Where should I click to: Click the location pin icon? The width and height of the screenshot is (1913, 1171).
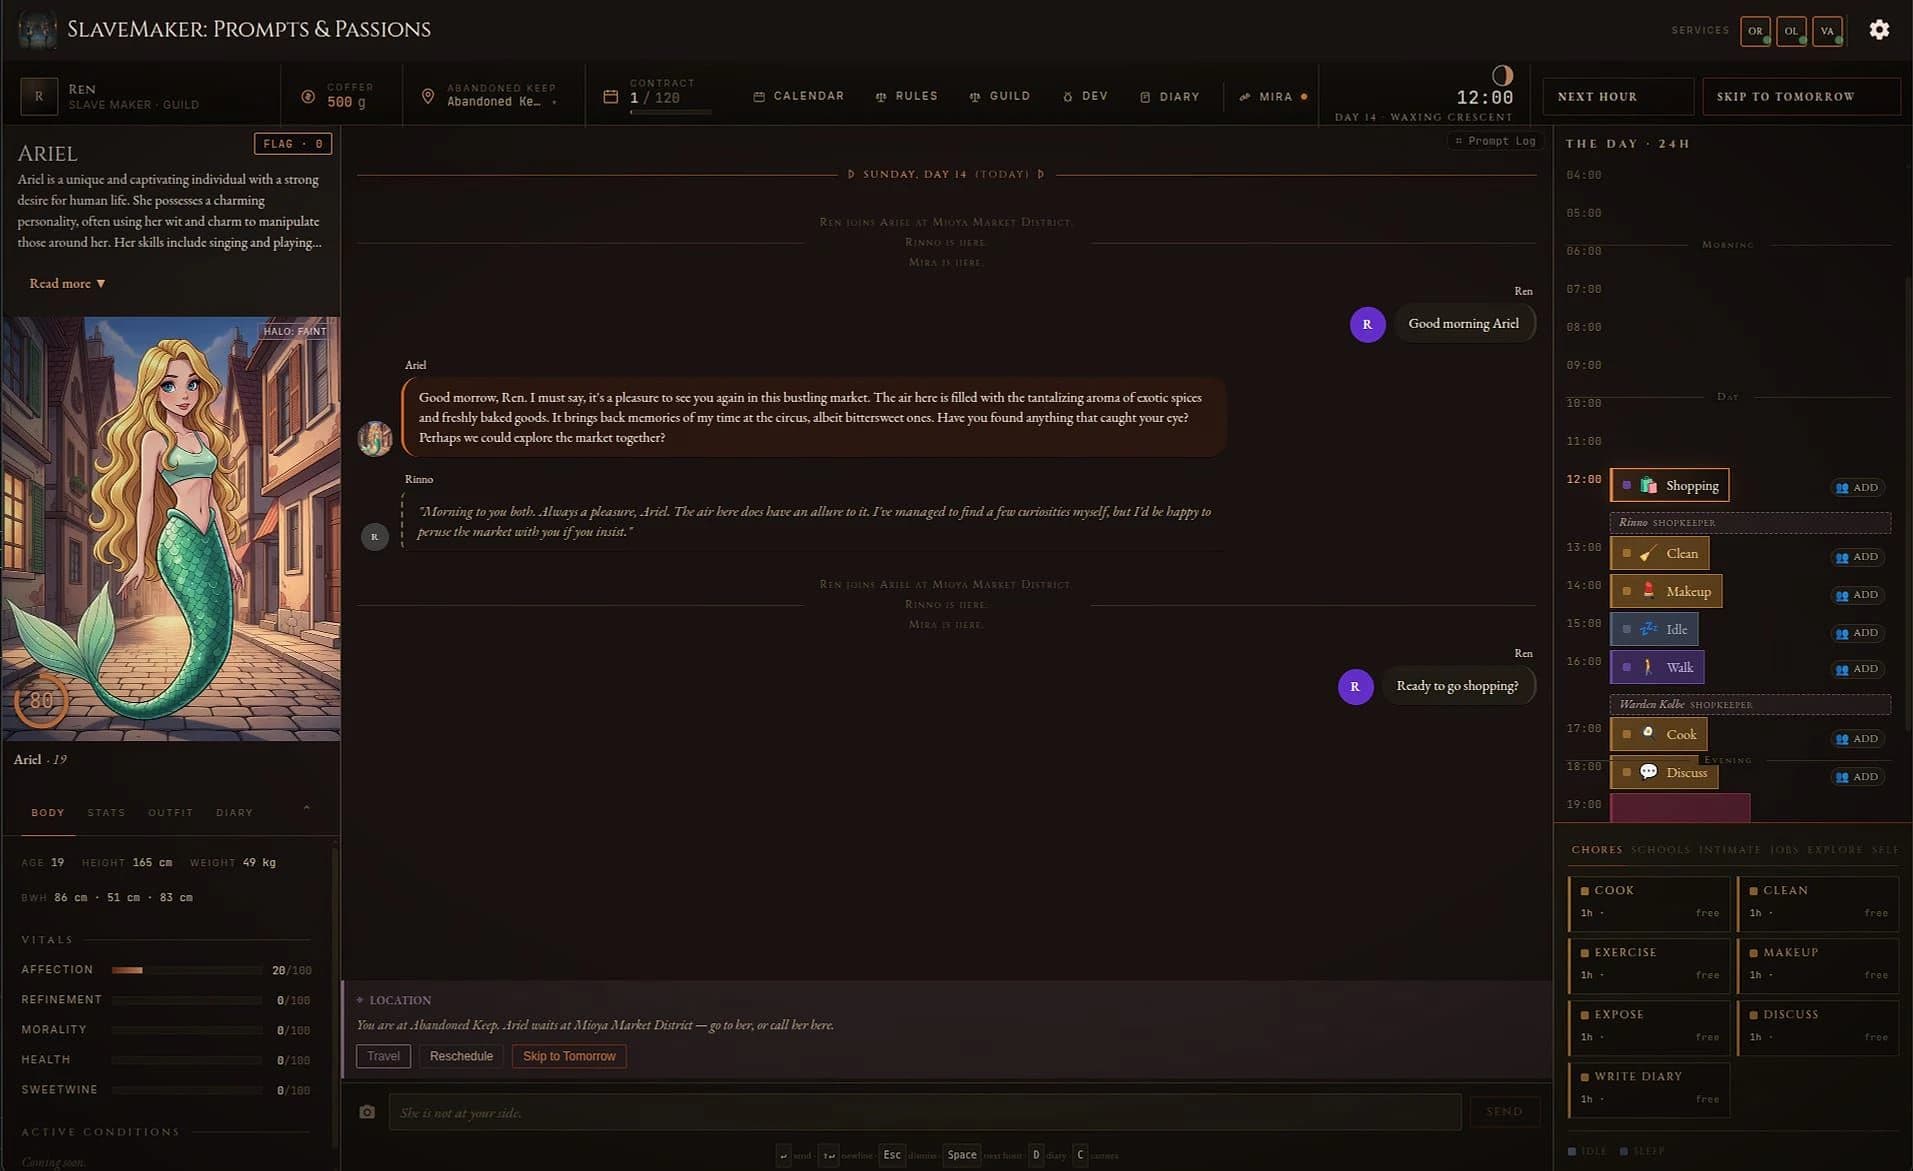click(428, 96)
